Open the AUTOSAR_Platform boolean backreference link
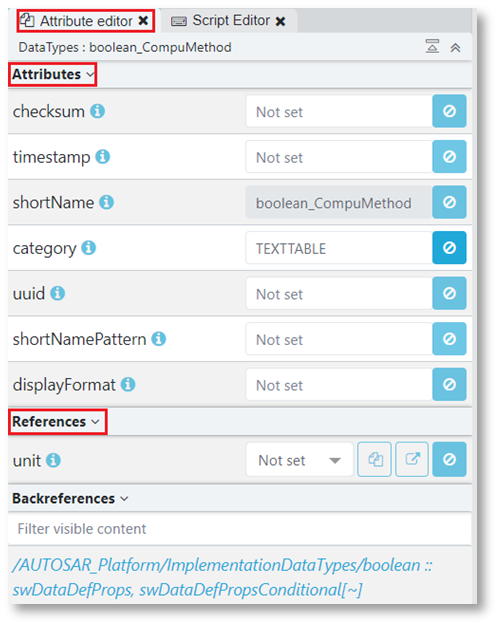Image resolution: width=500 pixels, height=627 pixels. [222, 577]
